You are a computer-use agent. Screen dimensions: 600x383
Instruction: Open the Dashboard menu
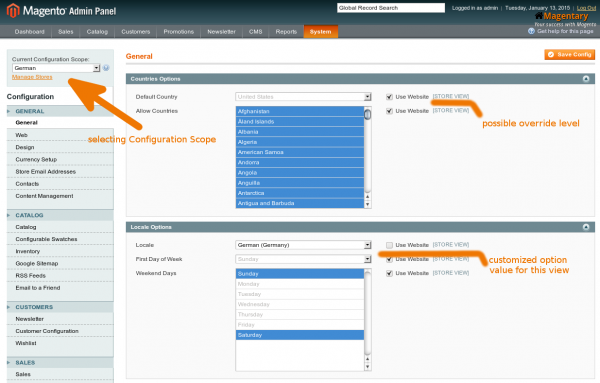pyautogui.click(x=29, y=32)
